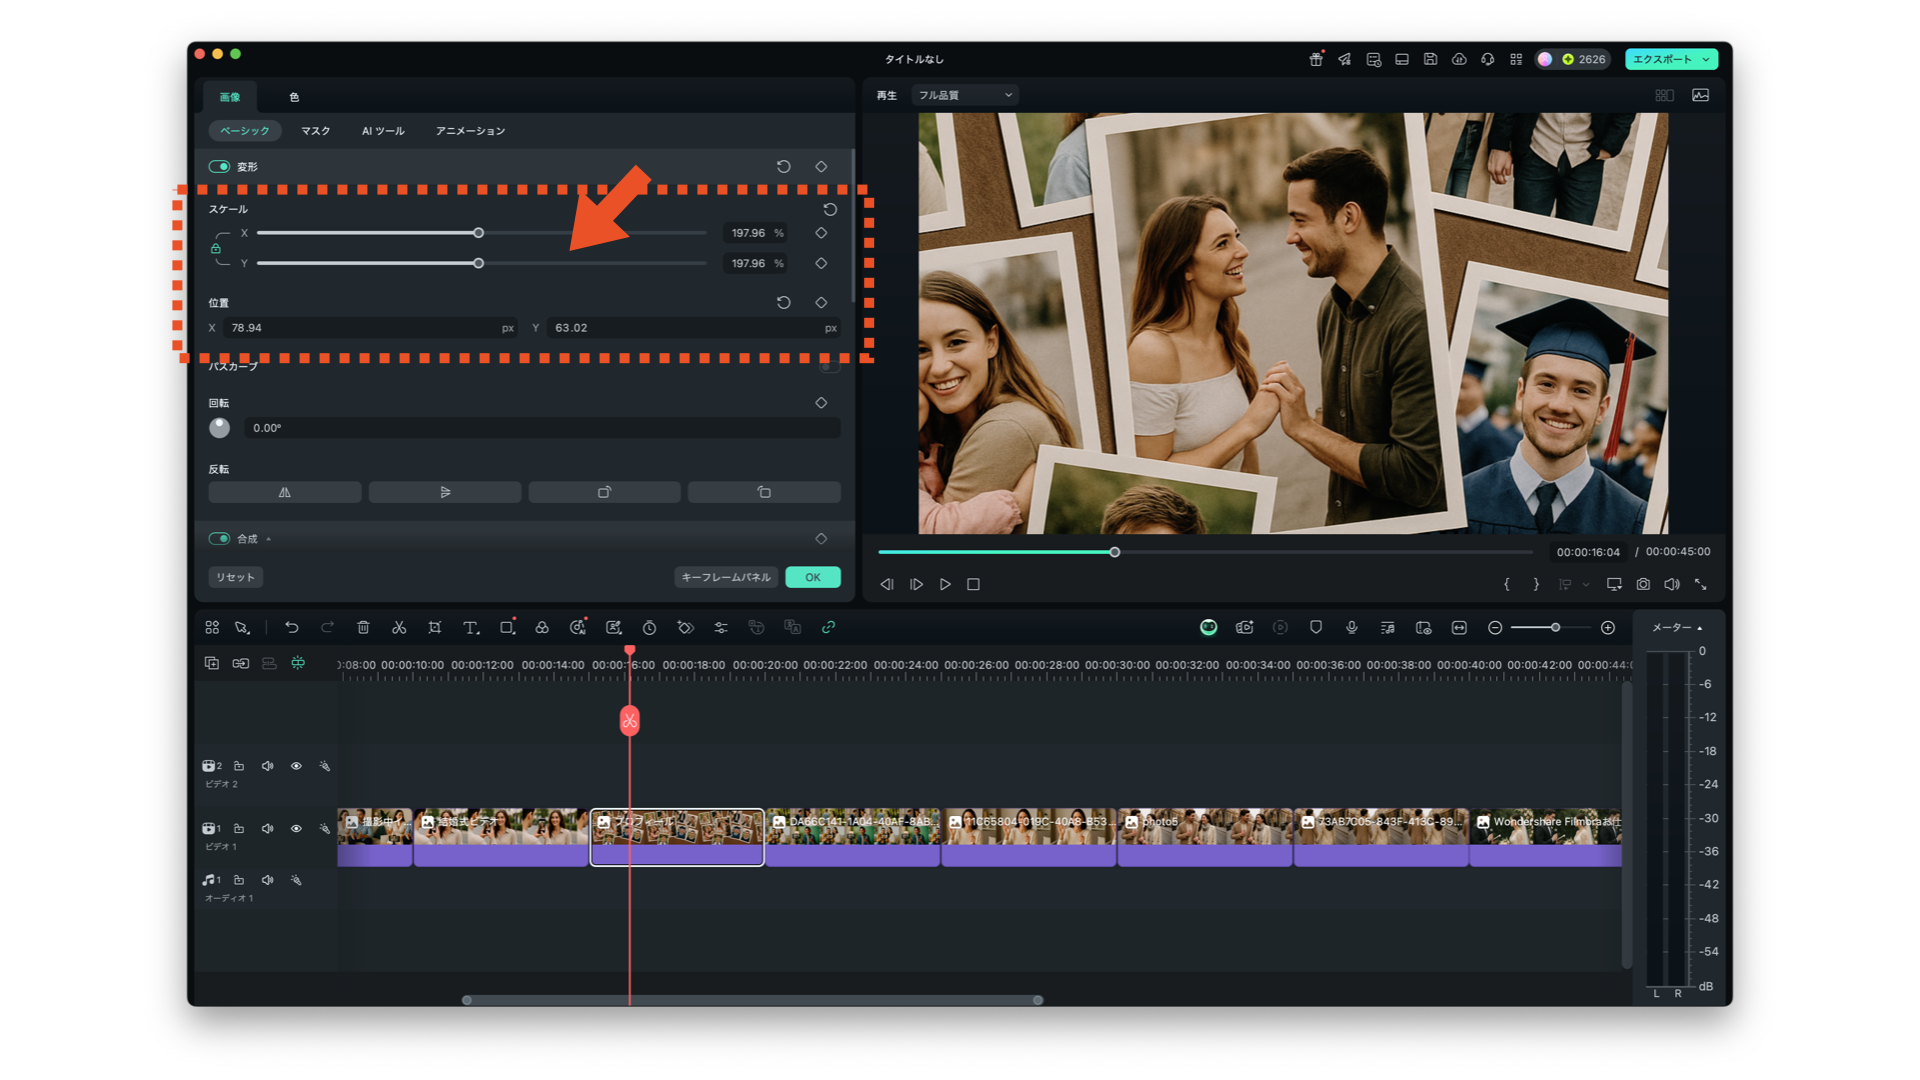Click the rotate clockwise button
The width and height of the screenshot is (1920, 1080).
[604, 492]
